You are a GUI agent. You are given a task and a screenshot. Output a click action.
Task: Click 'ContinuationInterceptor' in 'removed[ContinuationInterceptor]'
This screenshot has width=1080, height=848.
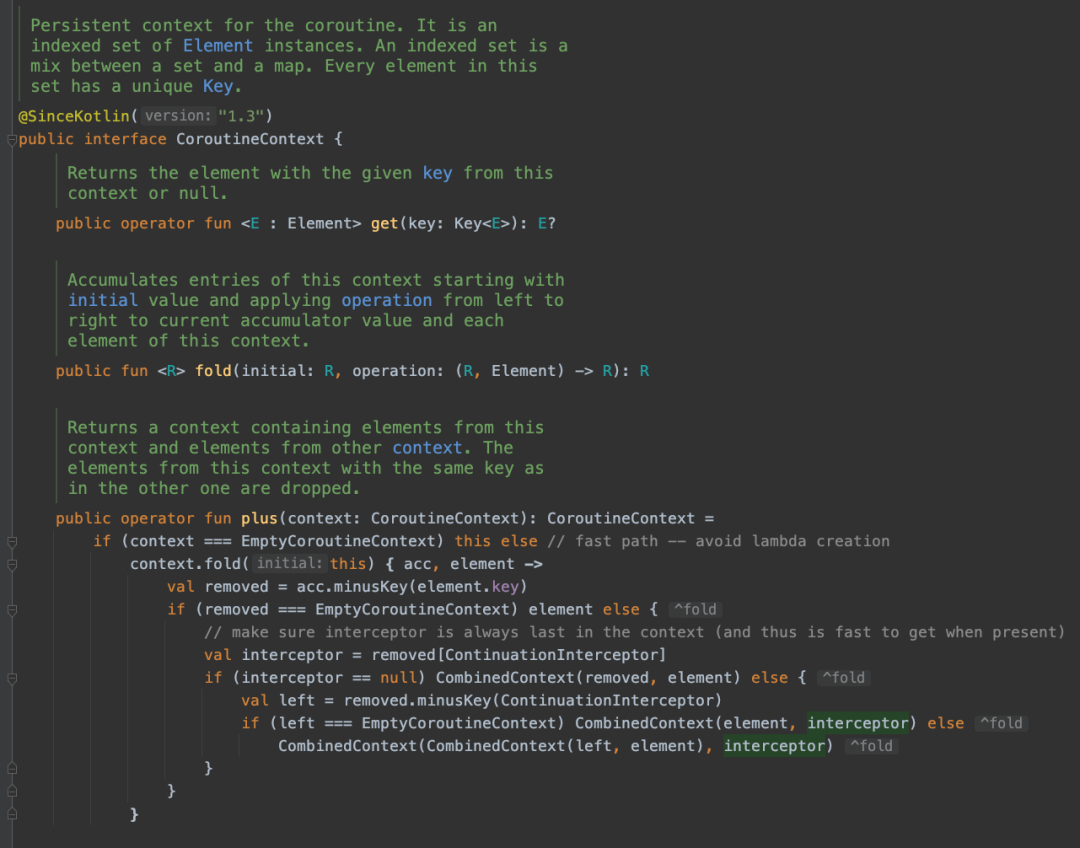552,655
